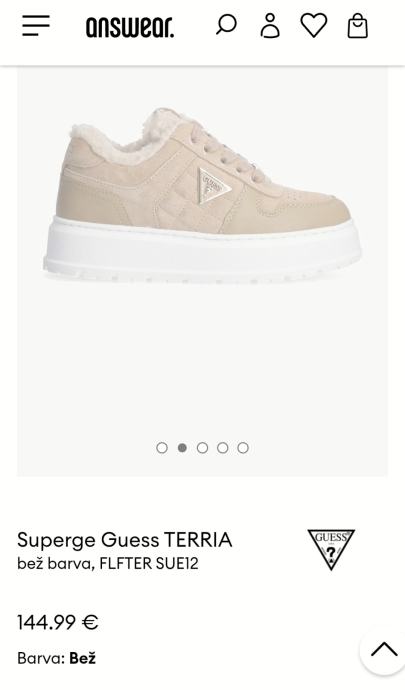The image size is (405, 690).
Task: Select the fifth image carousel dot
Action: tap(243, 448)
